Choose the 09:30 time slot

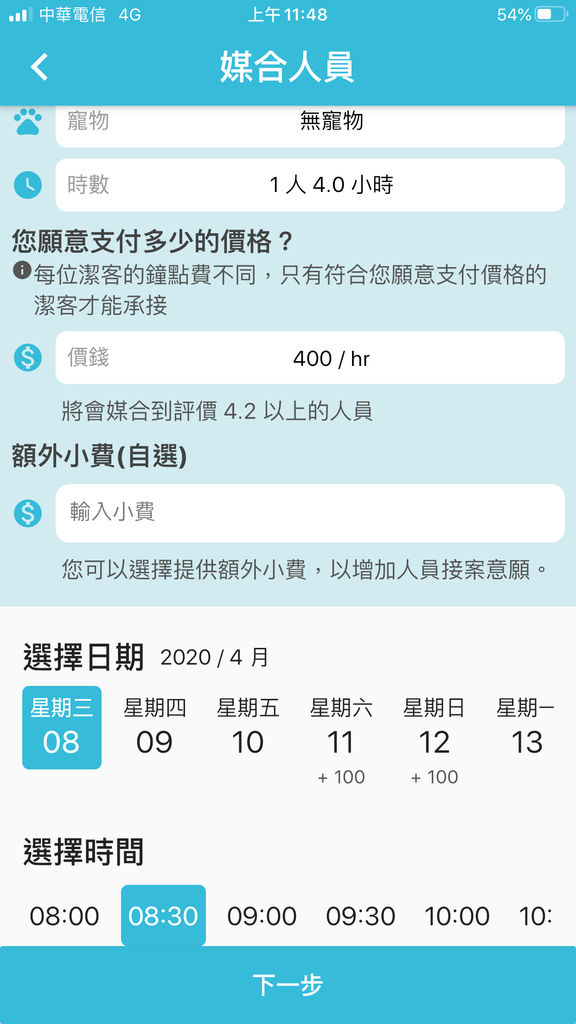pos(360,916)
